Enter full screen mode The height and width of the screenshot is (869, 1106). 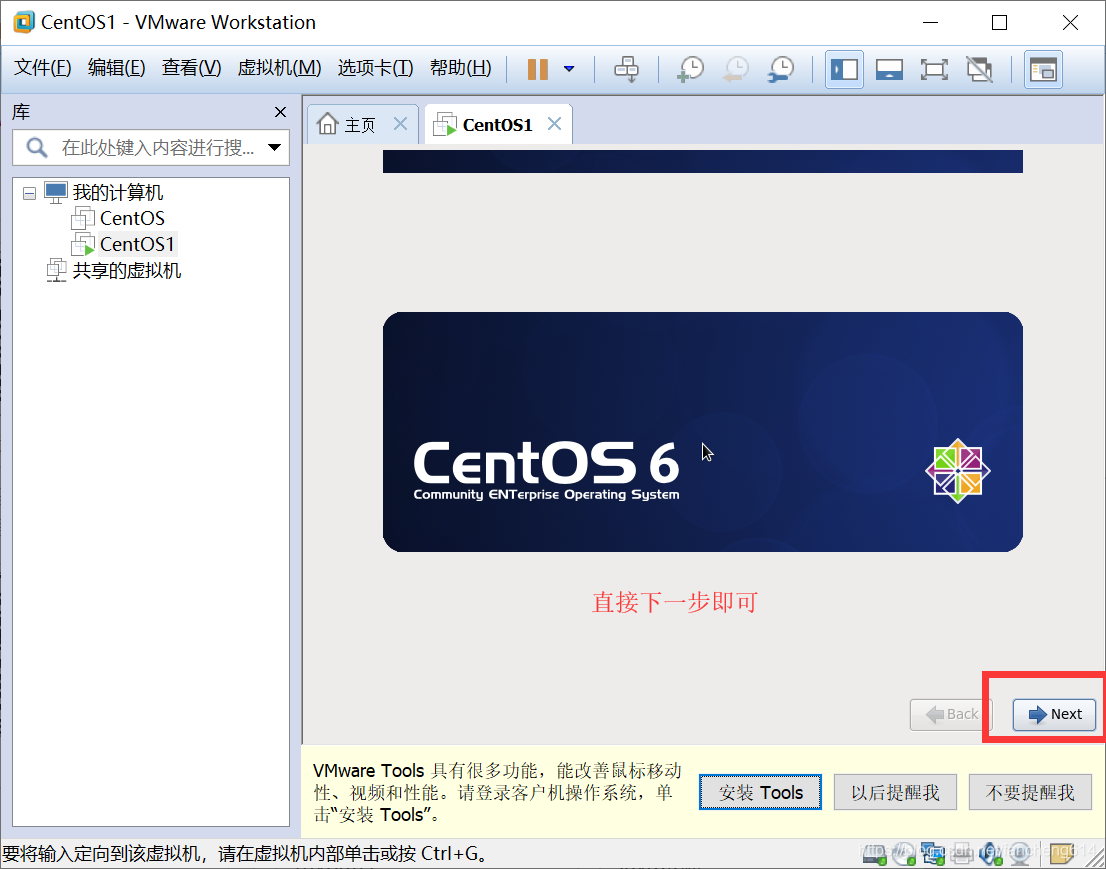(x=934, y=69)
